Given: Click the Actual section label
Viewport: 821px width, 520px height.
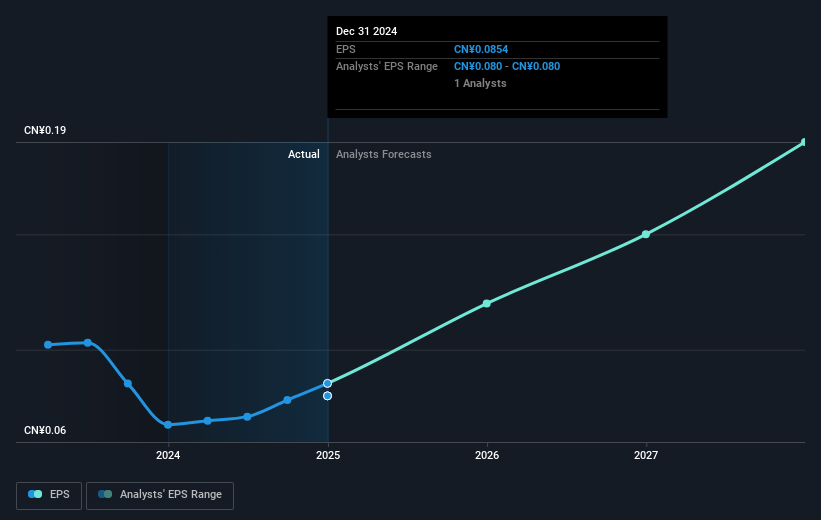Looking at the screenshot, I should point(304,154).
